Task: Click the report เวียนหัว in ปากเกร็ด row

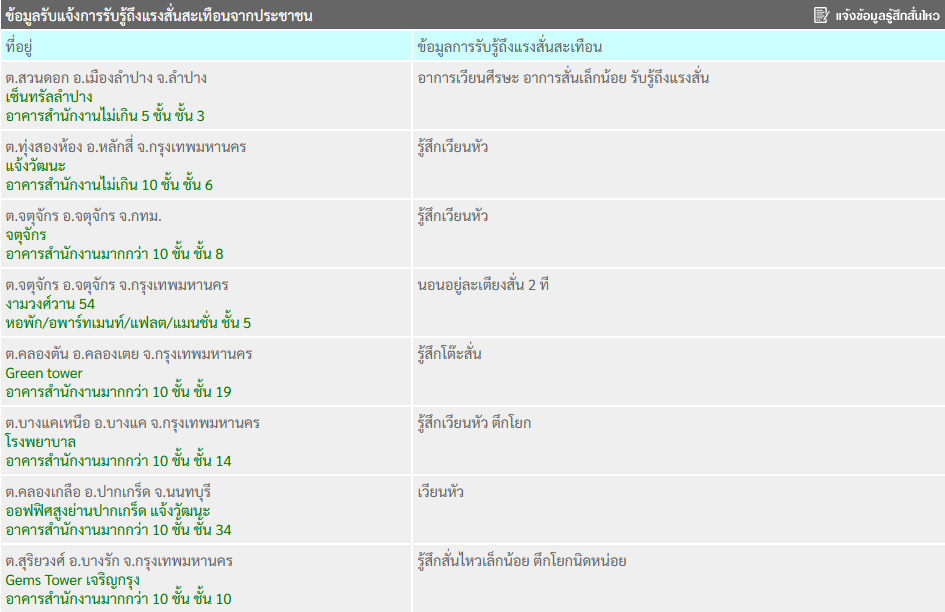Action: tap(440, 492)
